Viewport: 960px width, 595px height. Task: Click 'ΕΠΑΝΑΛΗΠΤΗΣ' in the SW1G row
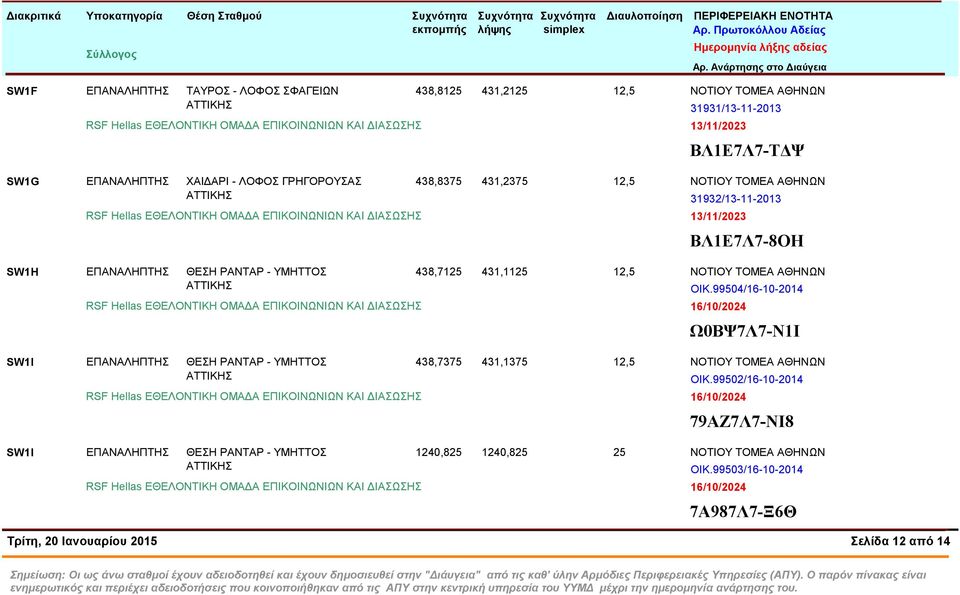(x=127, y=181)
